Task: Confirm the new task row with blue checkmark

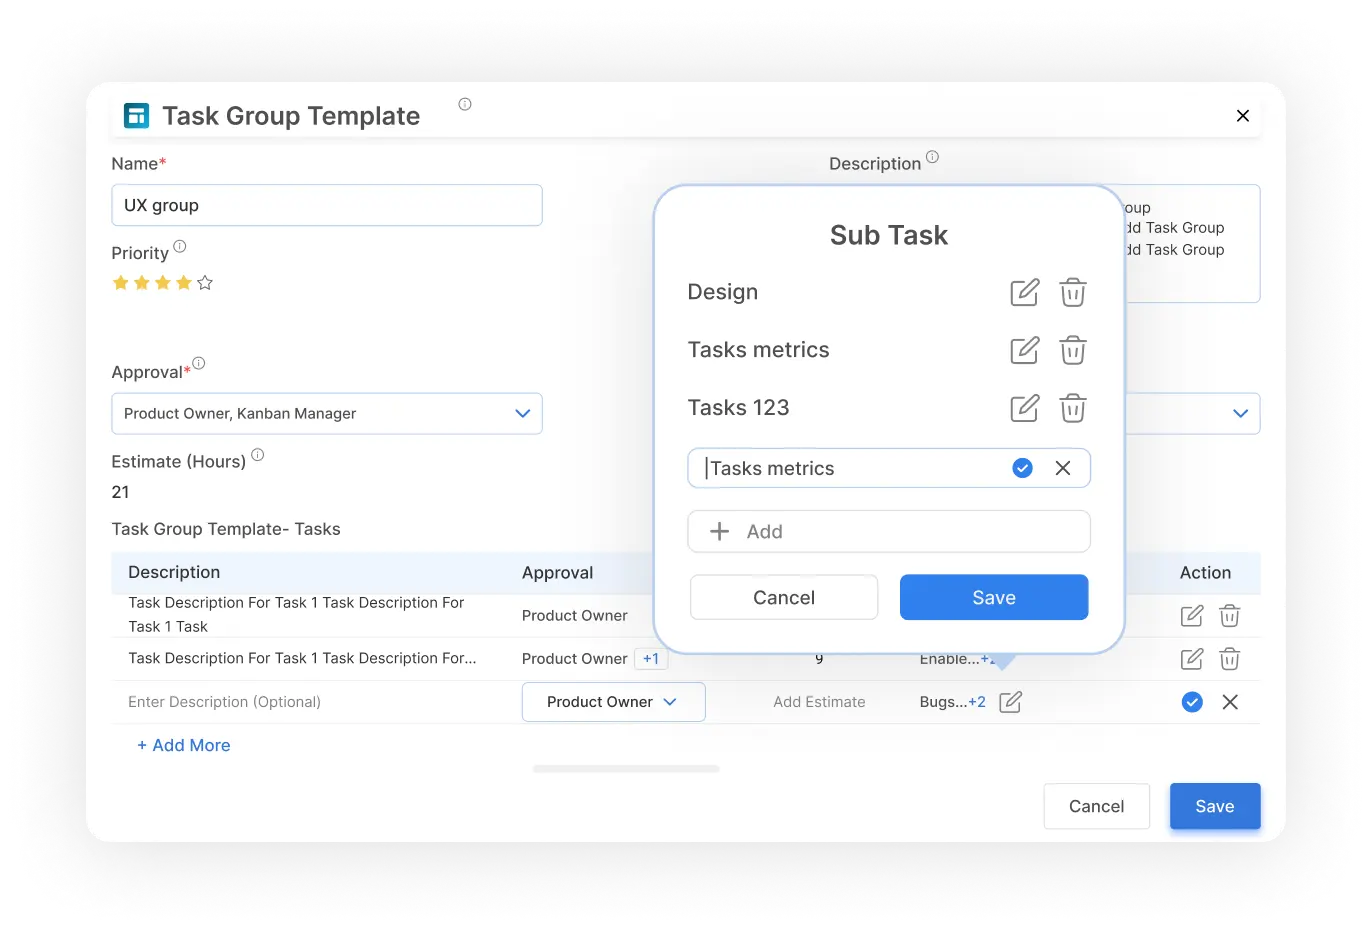Action: [1191, 701]
